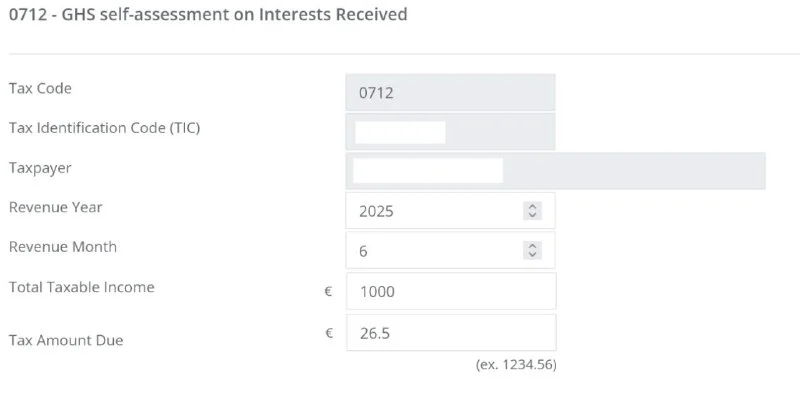
Task: Increase Revenue Year using the up arrow
Action: (532, 207)
